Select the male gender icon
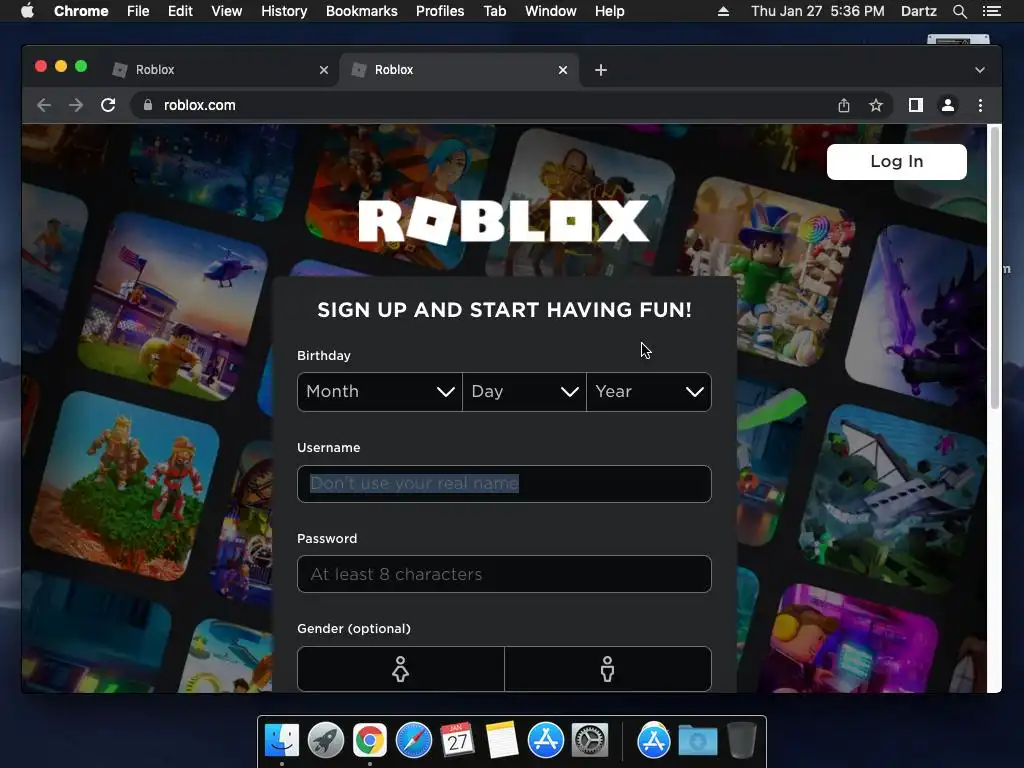The image size is (1024, 768). pyautogui.click(x=607, y=669)
